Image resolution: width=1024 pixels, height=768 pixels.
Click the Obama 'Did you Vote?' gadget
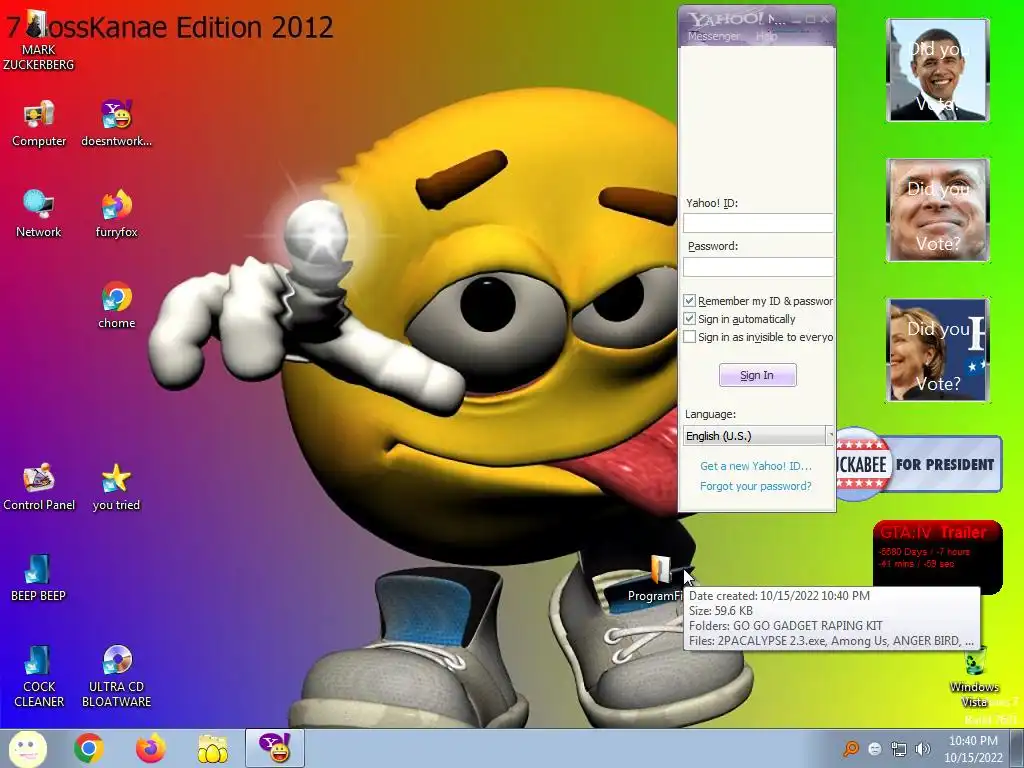pos(938,70)
